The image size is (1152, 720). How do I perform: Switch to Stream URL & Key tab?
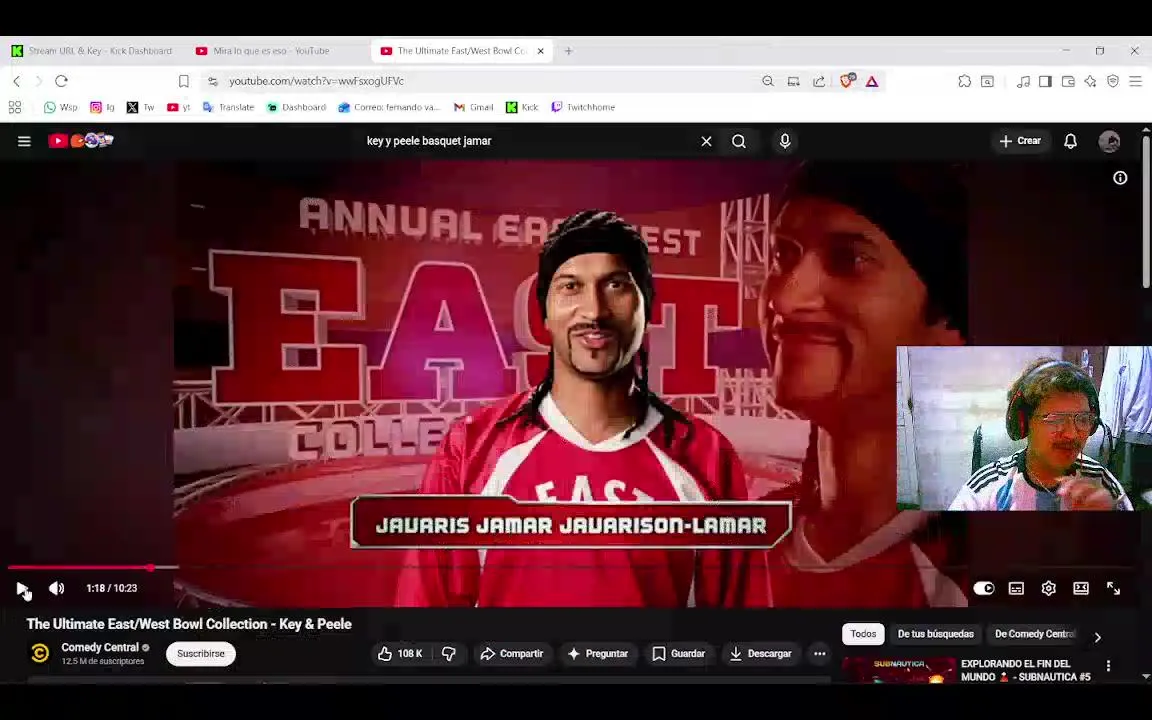tap(91, 51)
